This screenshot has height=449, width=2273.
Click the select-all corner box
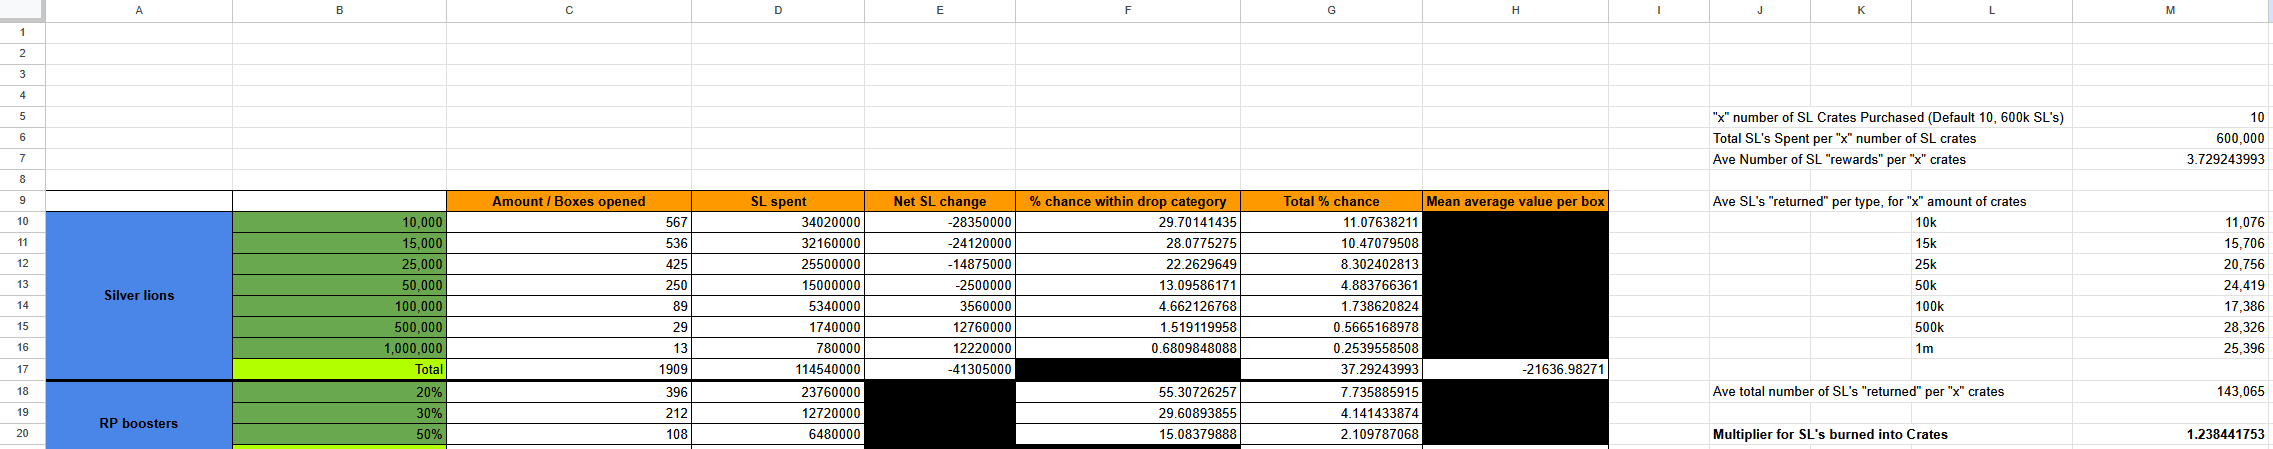[x=22, y=10]
